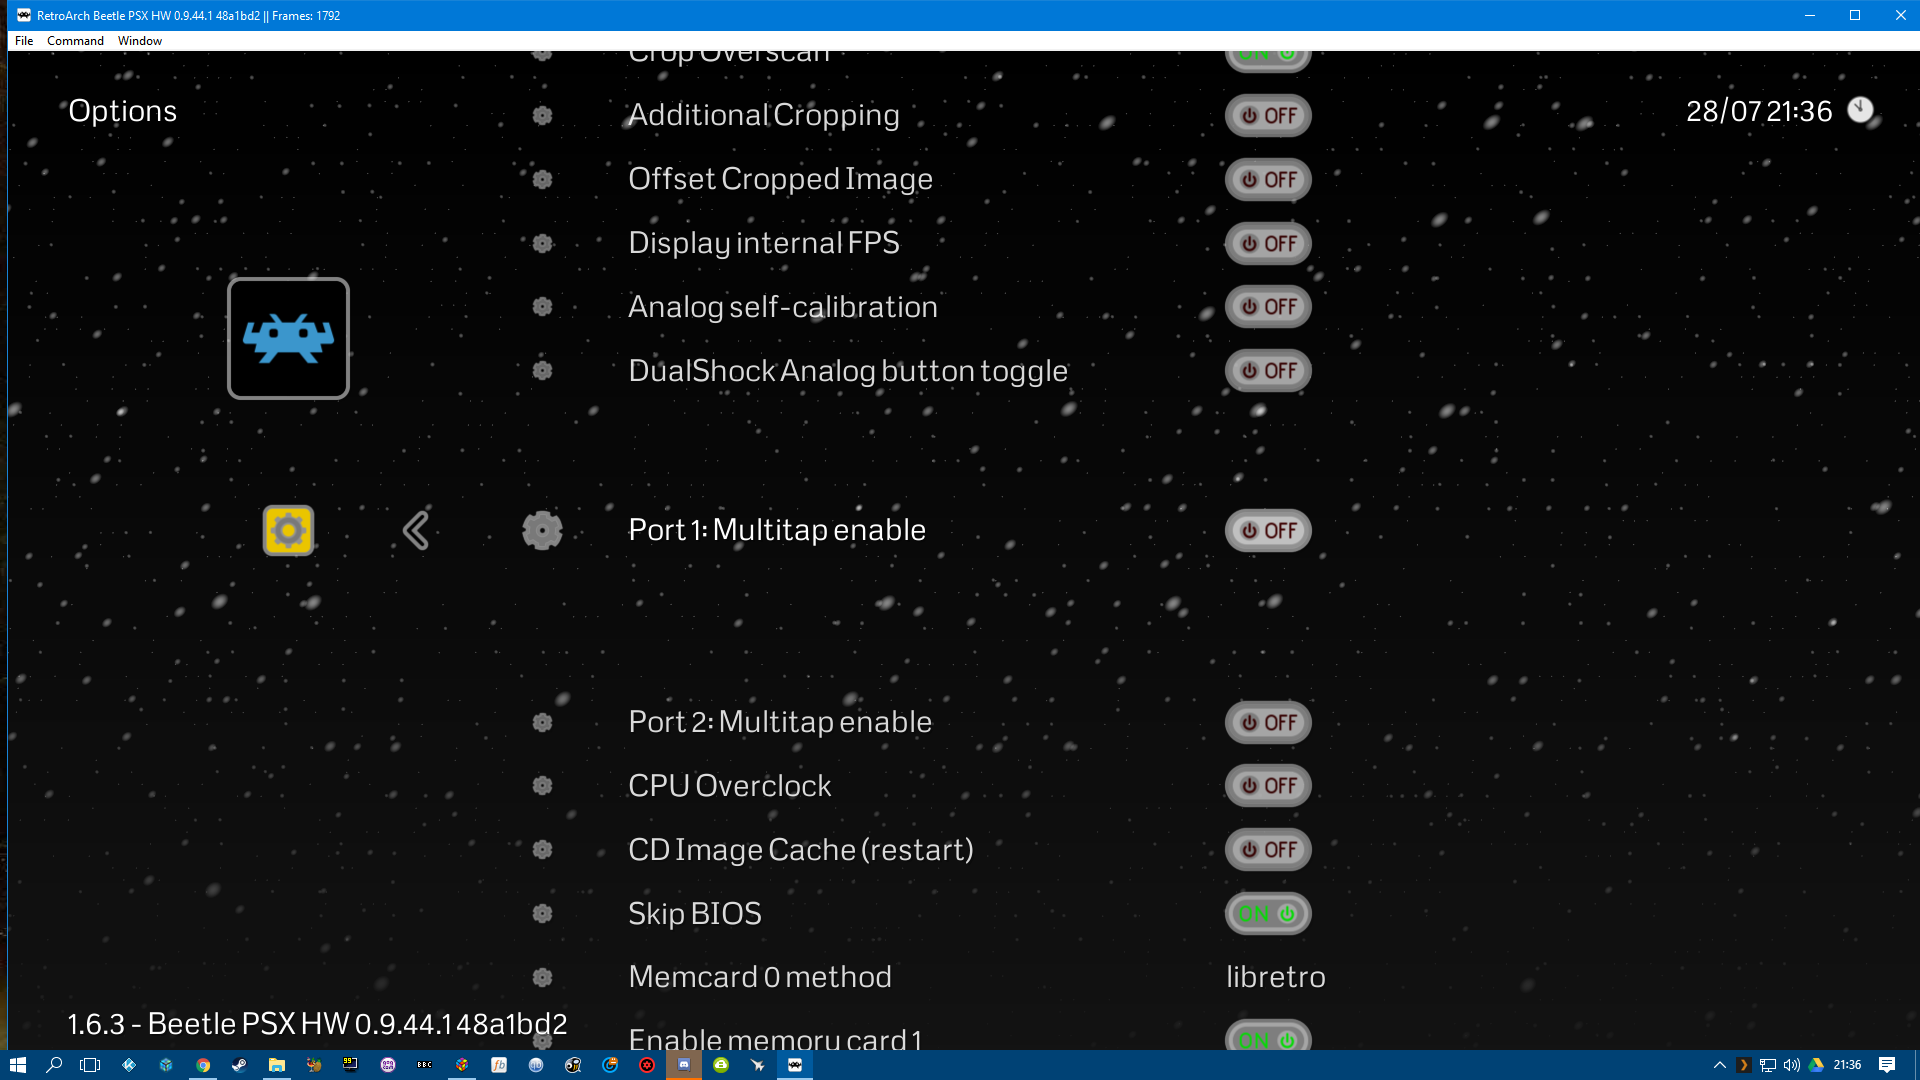
Task: Select CPU Overclock option label
Action: (x=730, y=785)
